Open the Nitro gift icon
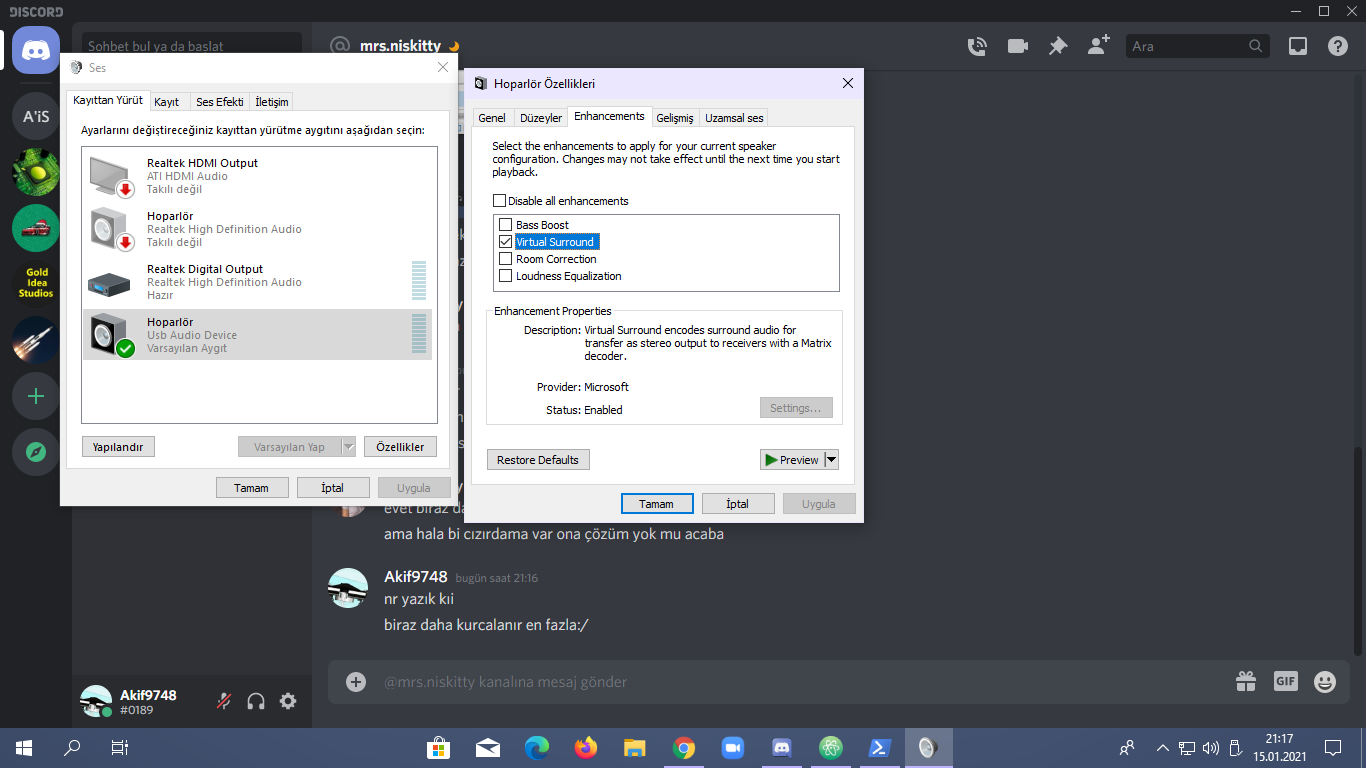The height and width of the screenshot is (768, 1366). tap(1246, 682)
